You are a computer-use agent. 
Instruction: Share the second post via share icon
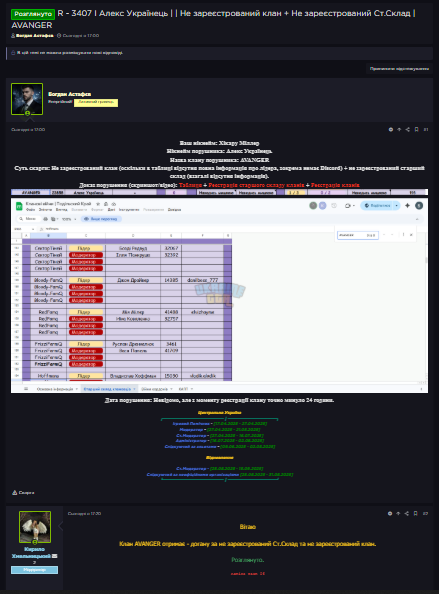407,514
